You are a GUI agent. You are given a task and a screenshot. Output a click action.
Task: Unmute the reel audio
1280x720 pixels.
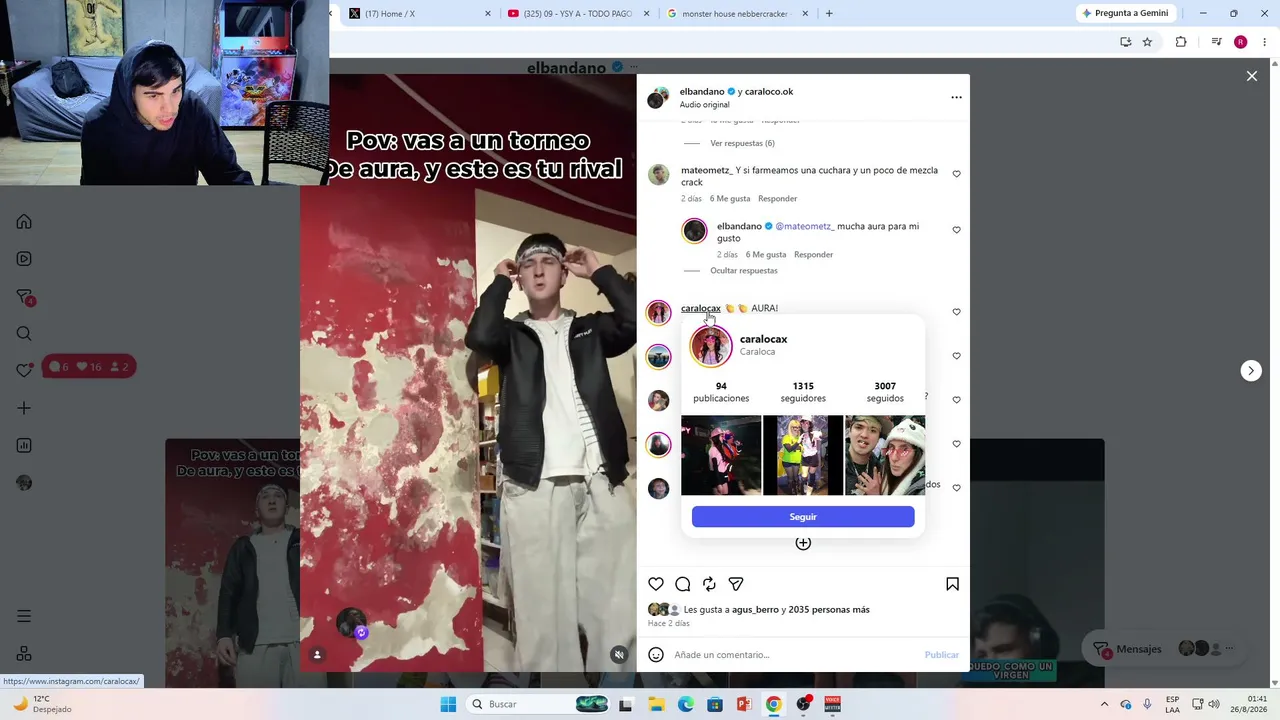[619, 655]
